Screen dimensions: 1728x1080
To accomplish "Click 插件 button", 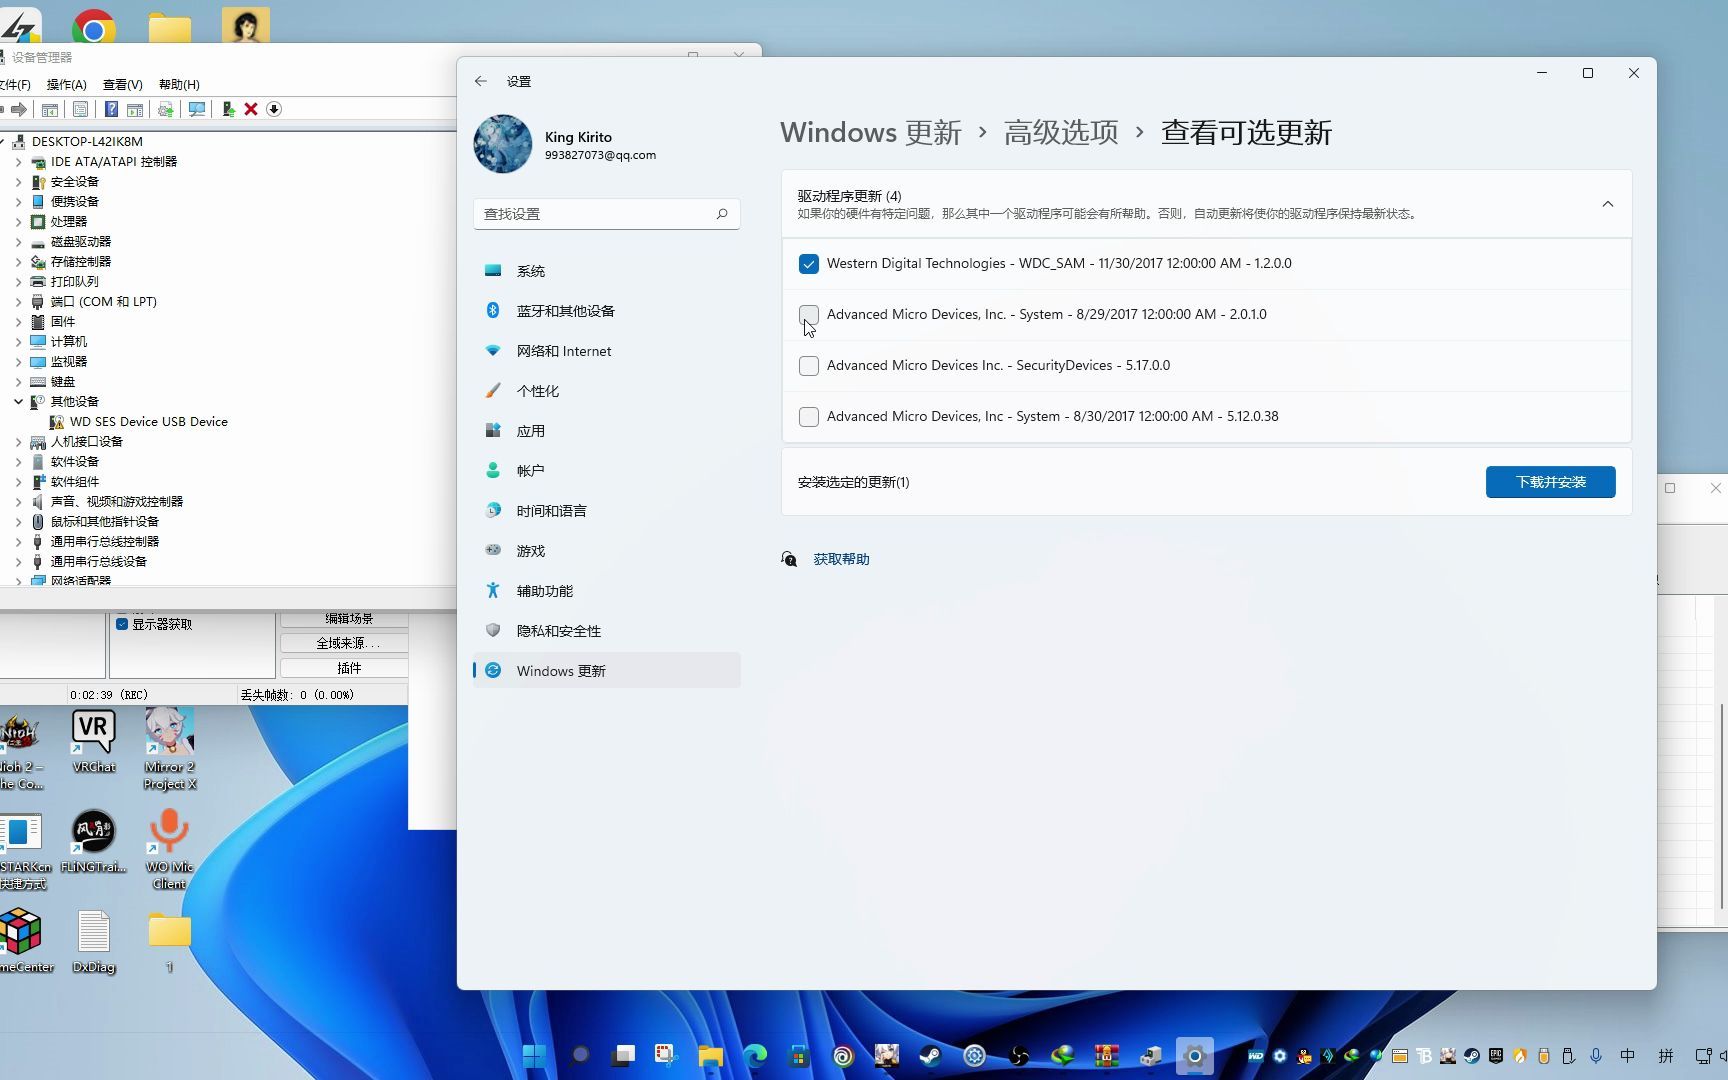I will point(344,668).
